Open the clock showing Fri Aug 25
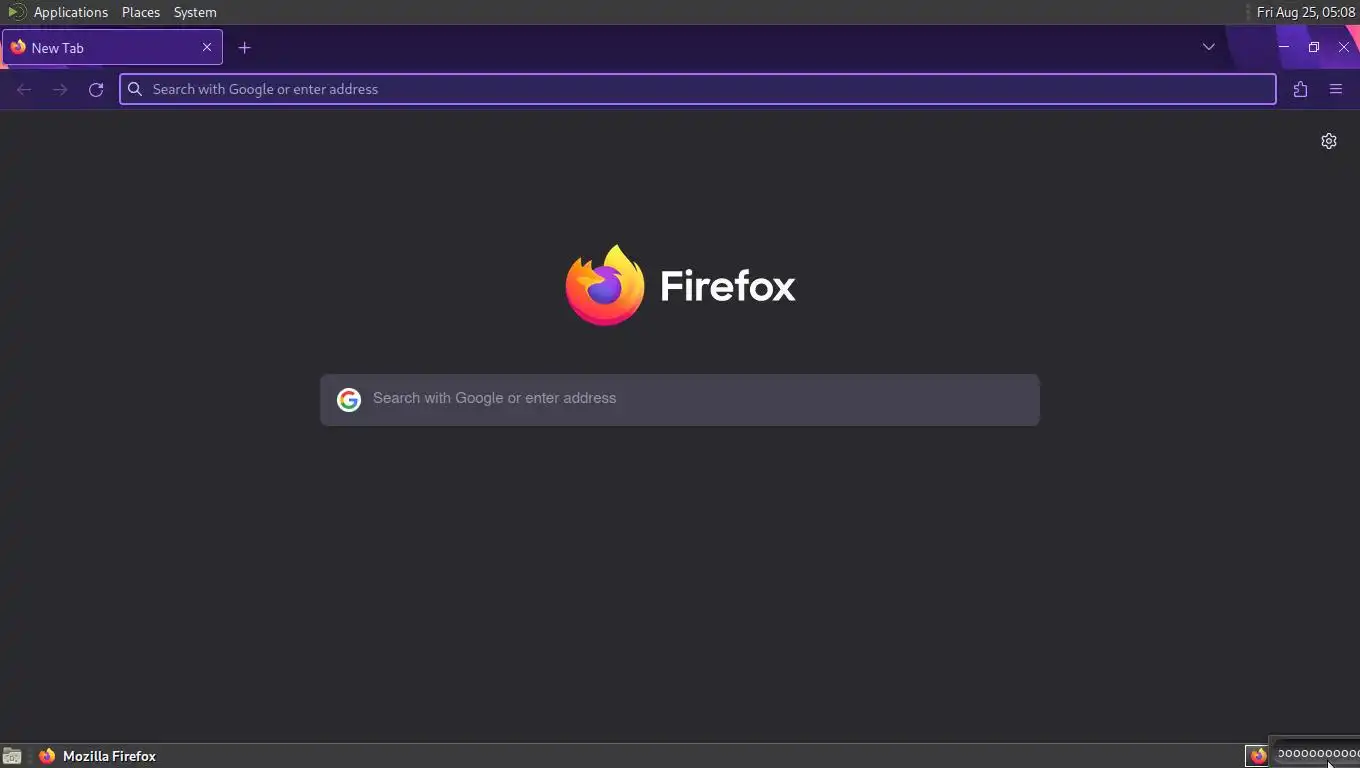This screenshot has height=768, width=1360. pos(1306,12)
